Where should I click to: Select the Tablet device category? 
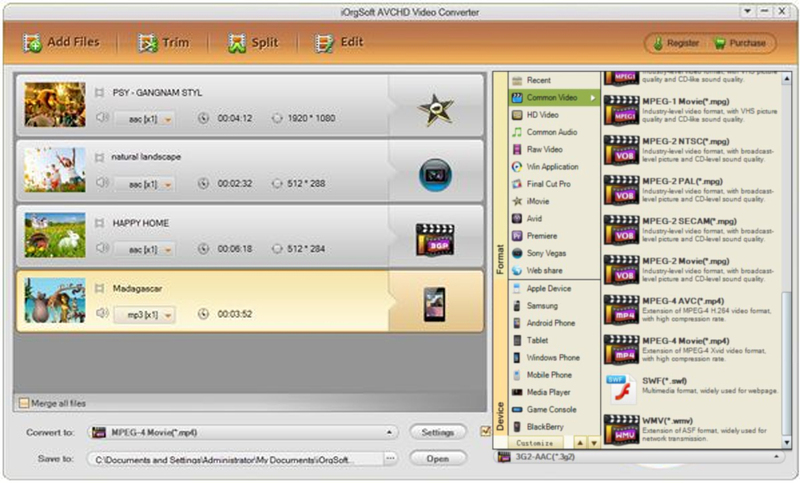point(555,341)
